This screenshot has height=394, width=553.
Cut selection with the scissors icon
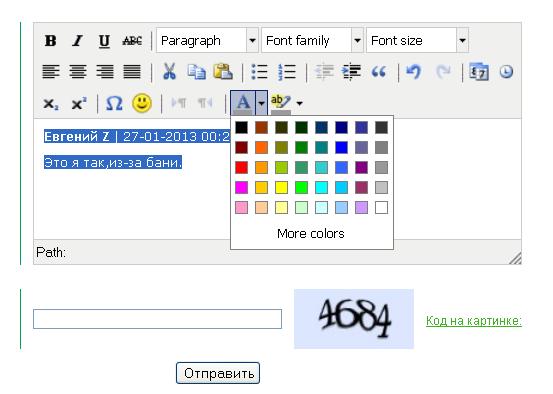pyautogui.click(x=169, y=72)
